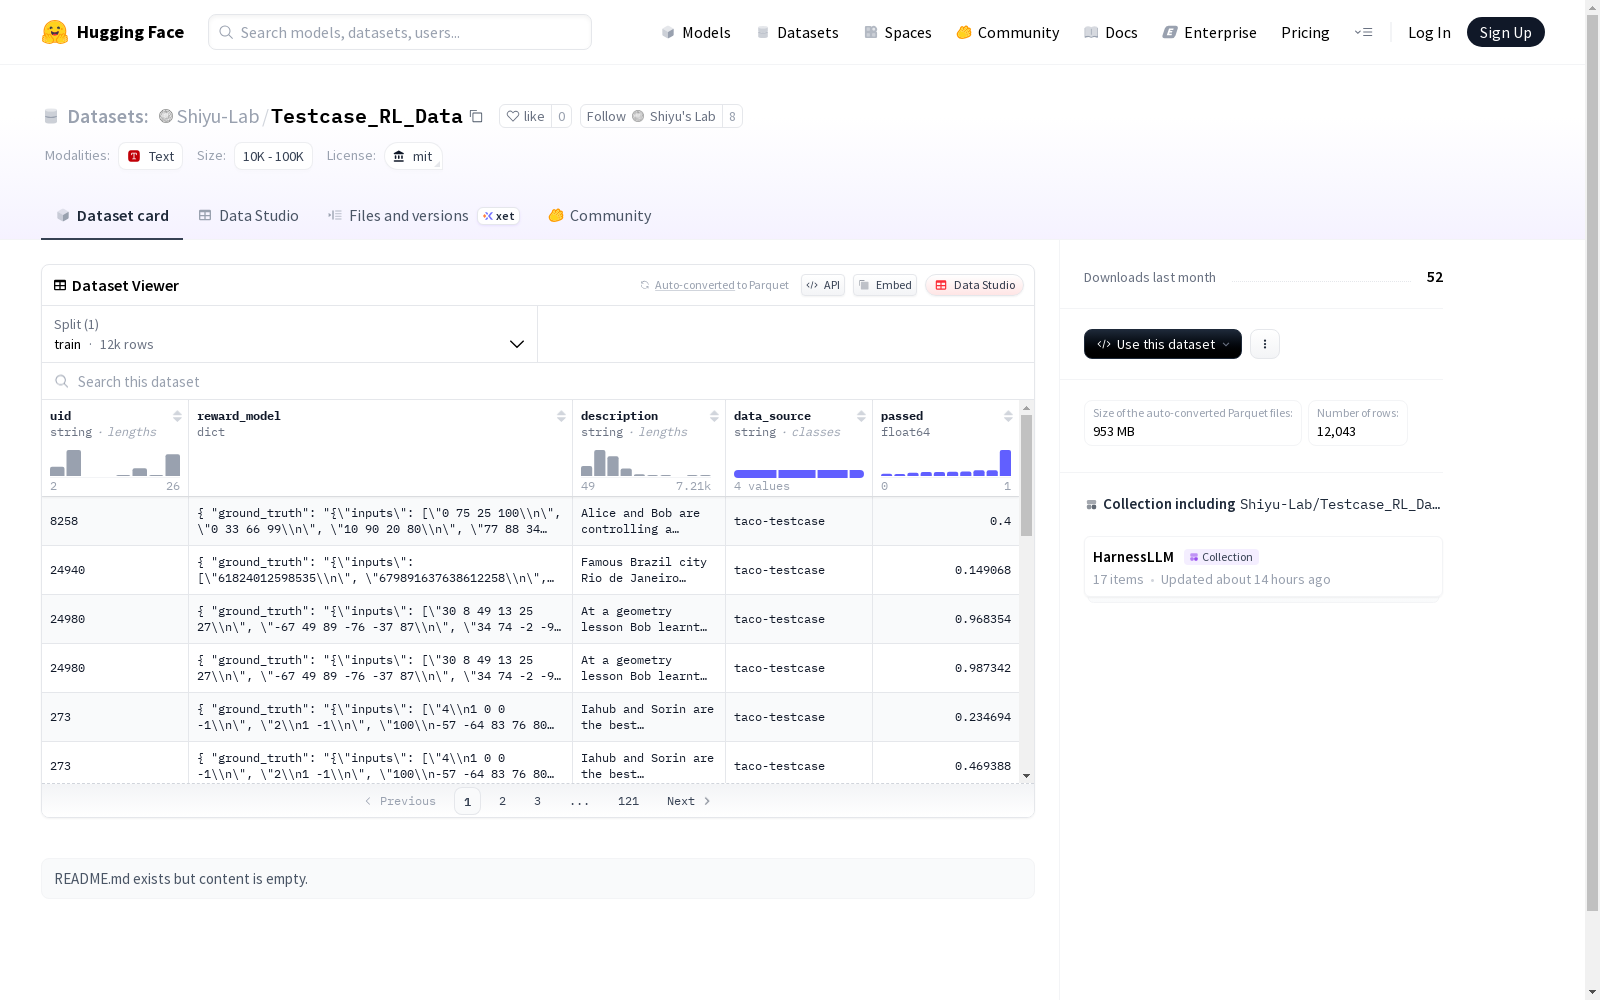Select the passed value 0.149068

(x=982, y=570)
